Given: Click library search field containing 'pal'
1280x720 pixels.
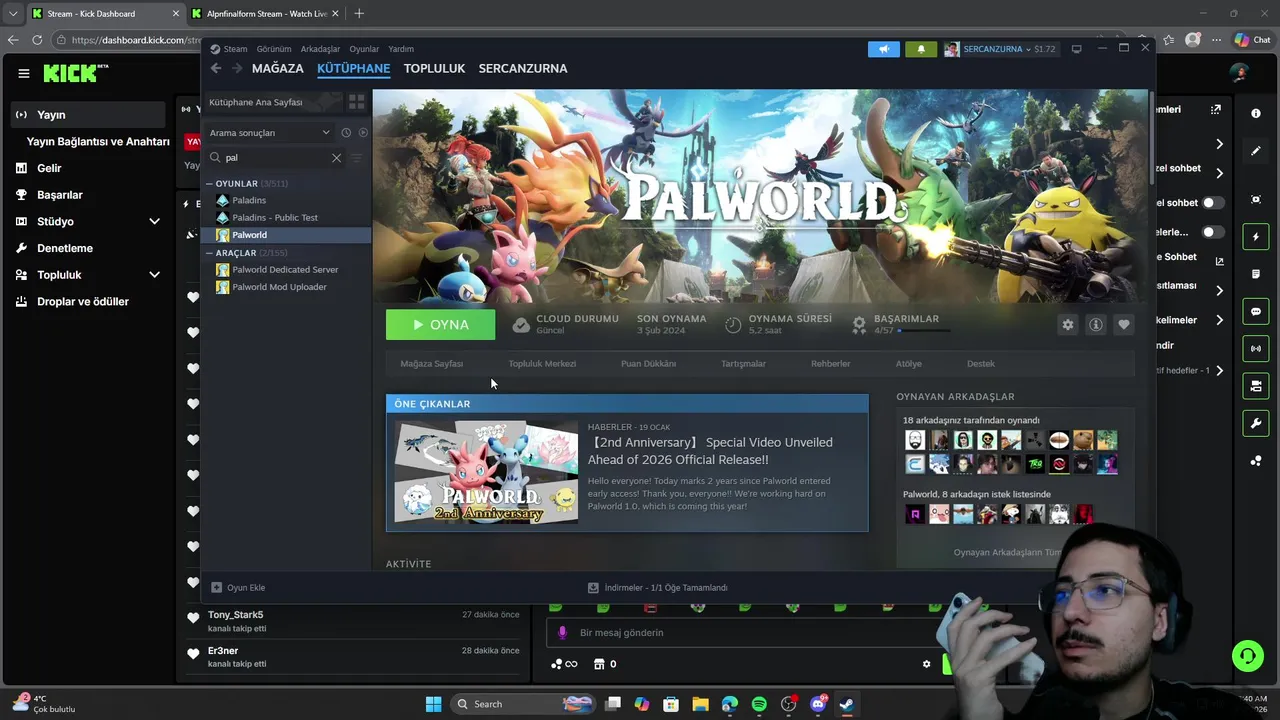Looking at the screenshot, I should [275, 157].
